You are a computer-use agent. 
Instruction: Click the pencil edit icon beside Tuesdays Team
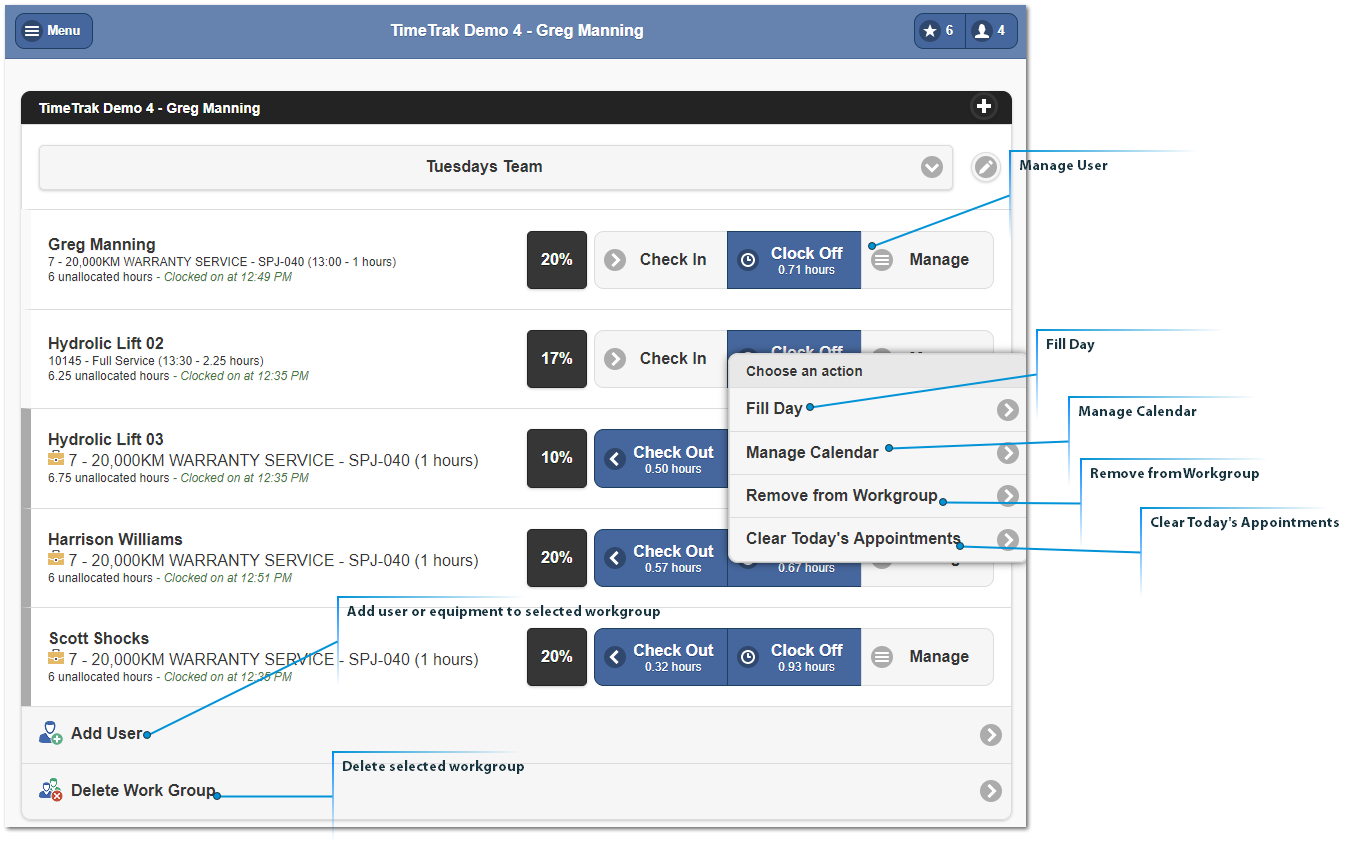[986, 167]
